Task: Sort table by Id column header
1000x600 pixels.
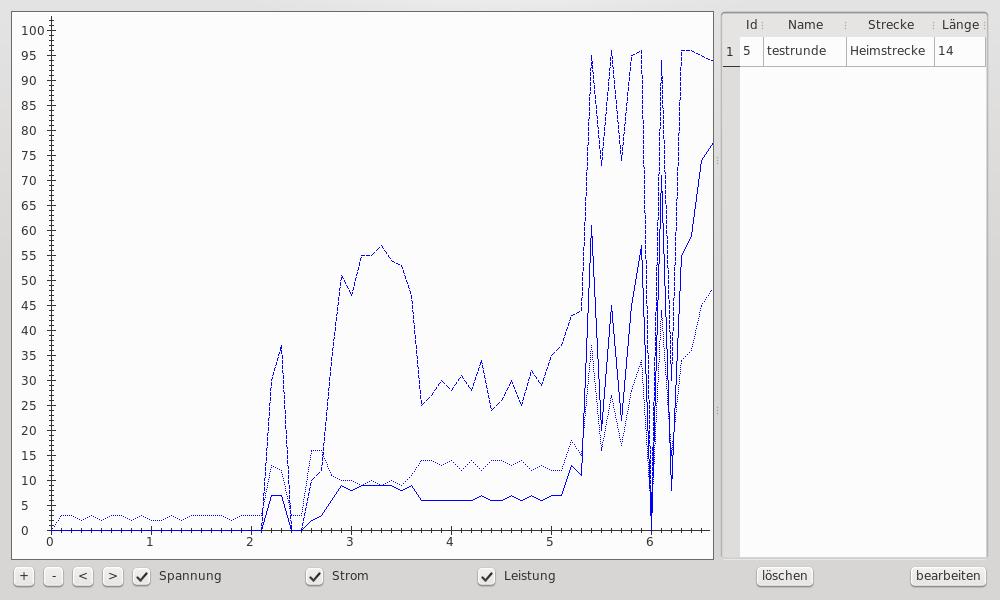Action: pyautogui.click(x=751, y=25)
